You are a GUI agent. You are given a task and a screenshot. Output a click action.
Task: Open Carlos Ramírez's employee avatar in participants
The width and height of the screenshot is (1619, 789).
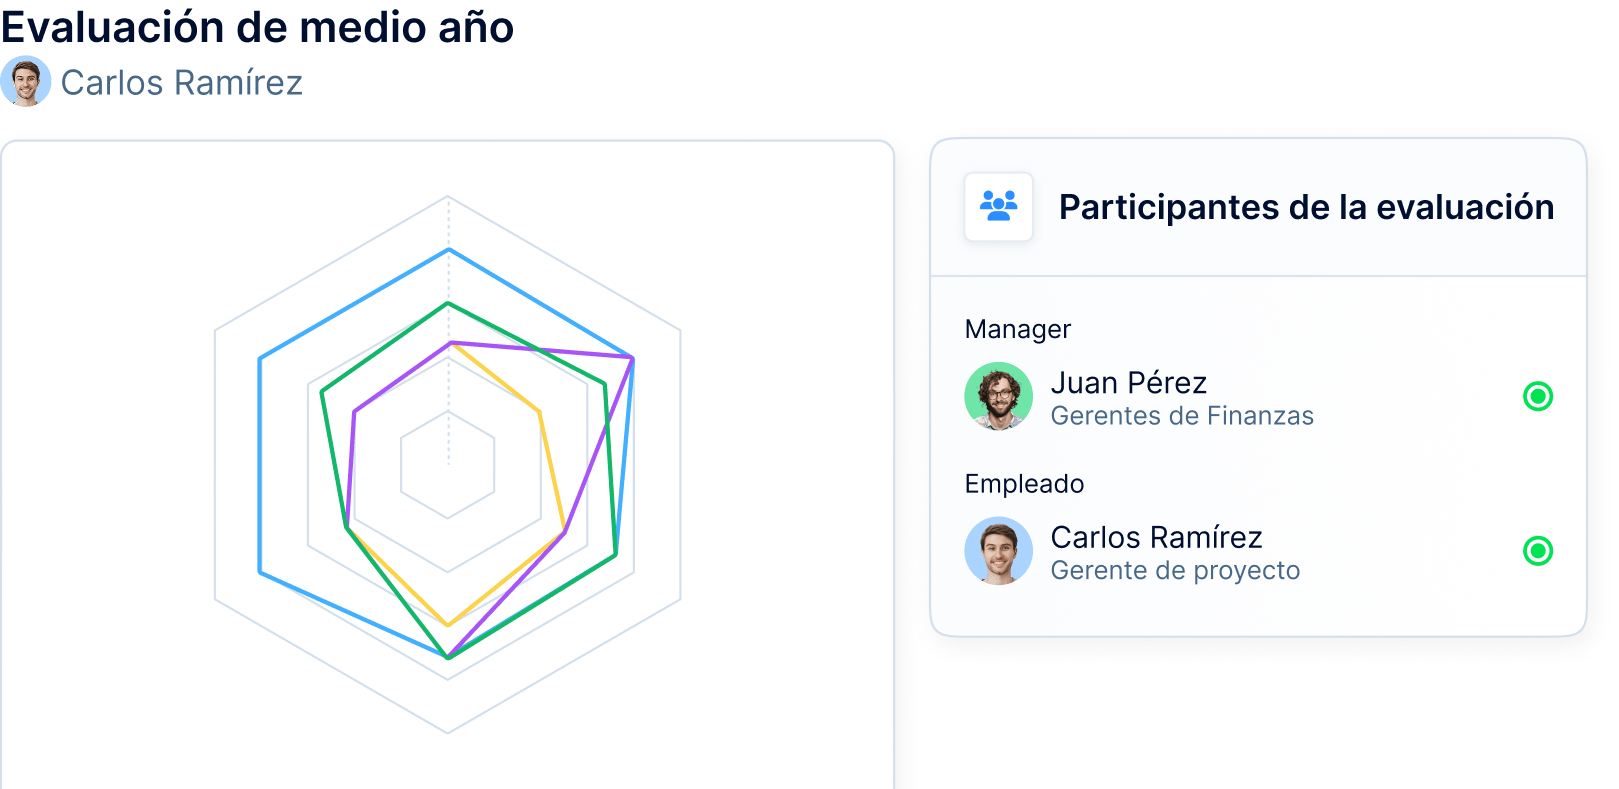point(998,551)
